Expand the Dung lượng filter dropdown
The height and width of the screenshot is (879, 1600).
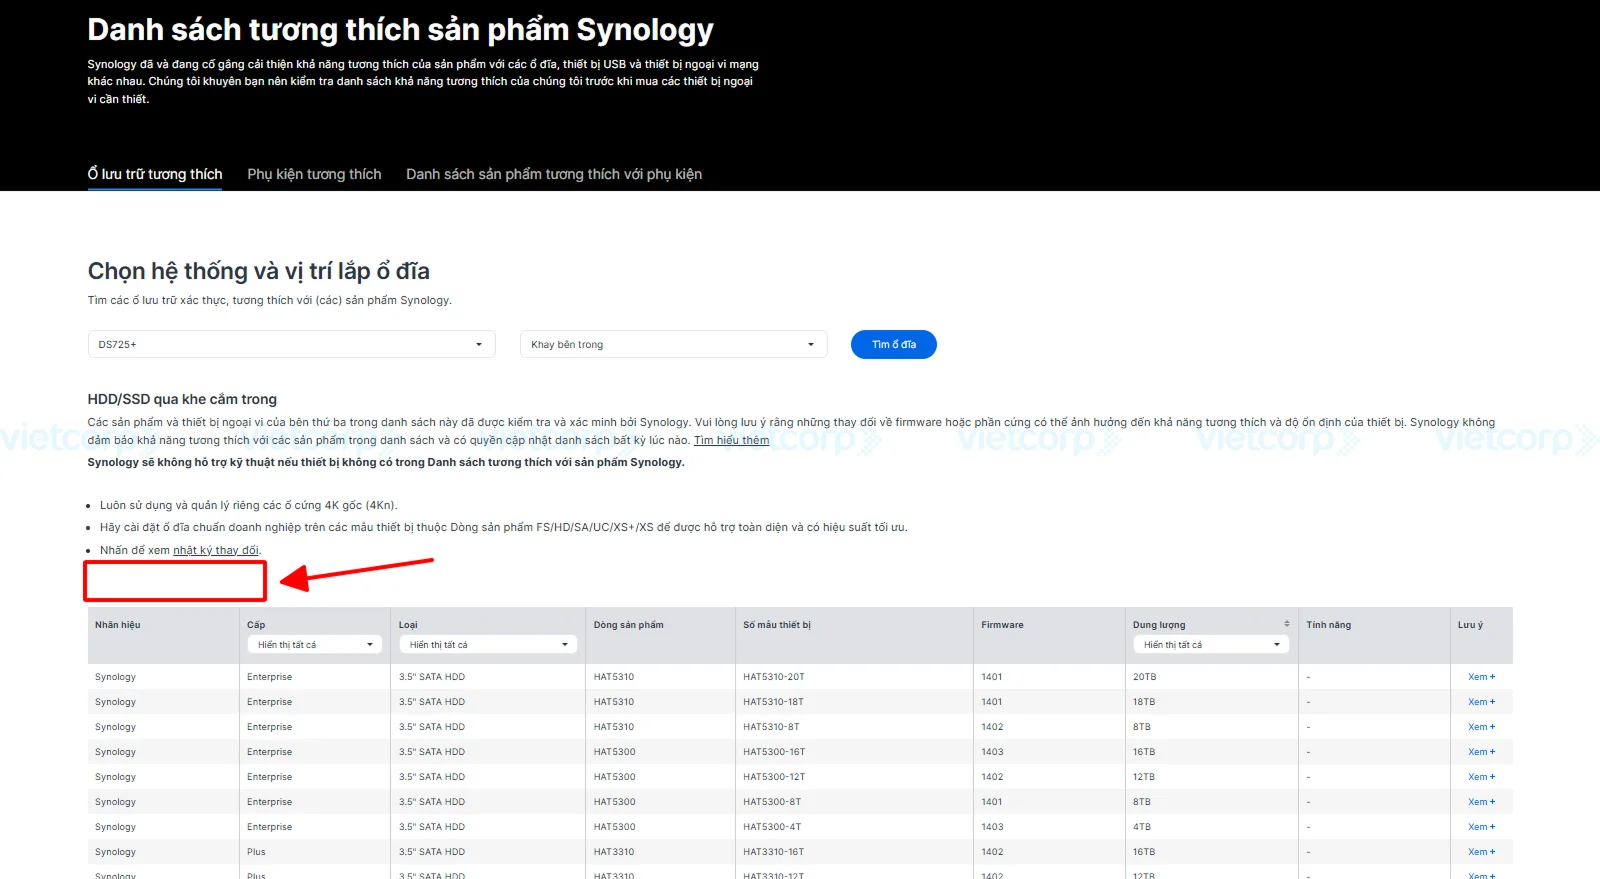(1211, 645)
